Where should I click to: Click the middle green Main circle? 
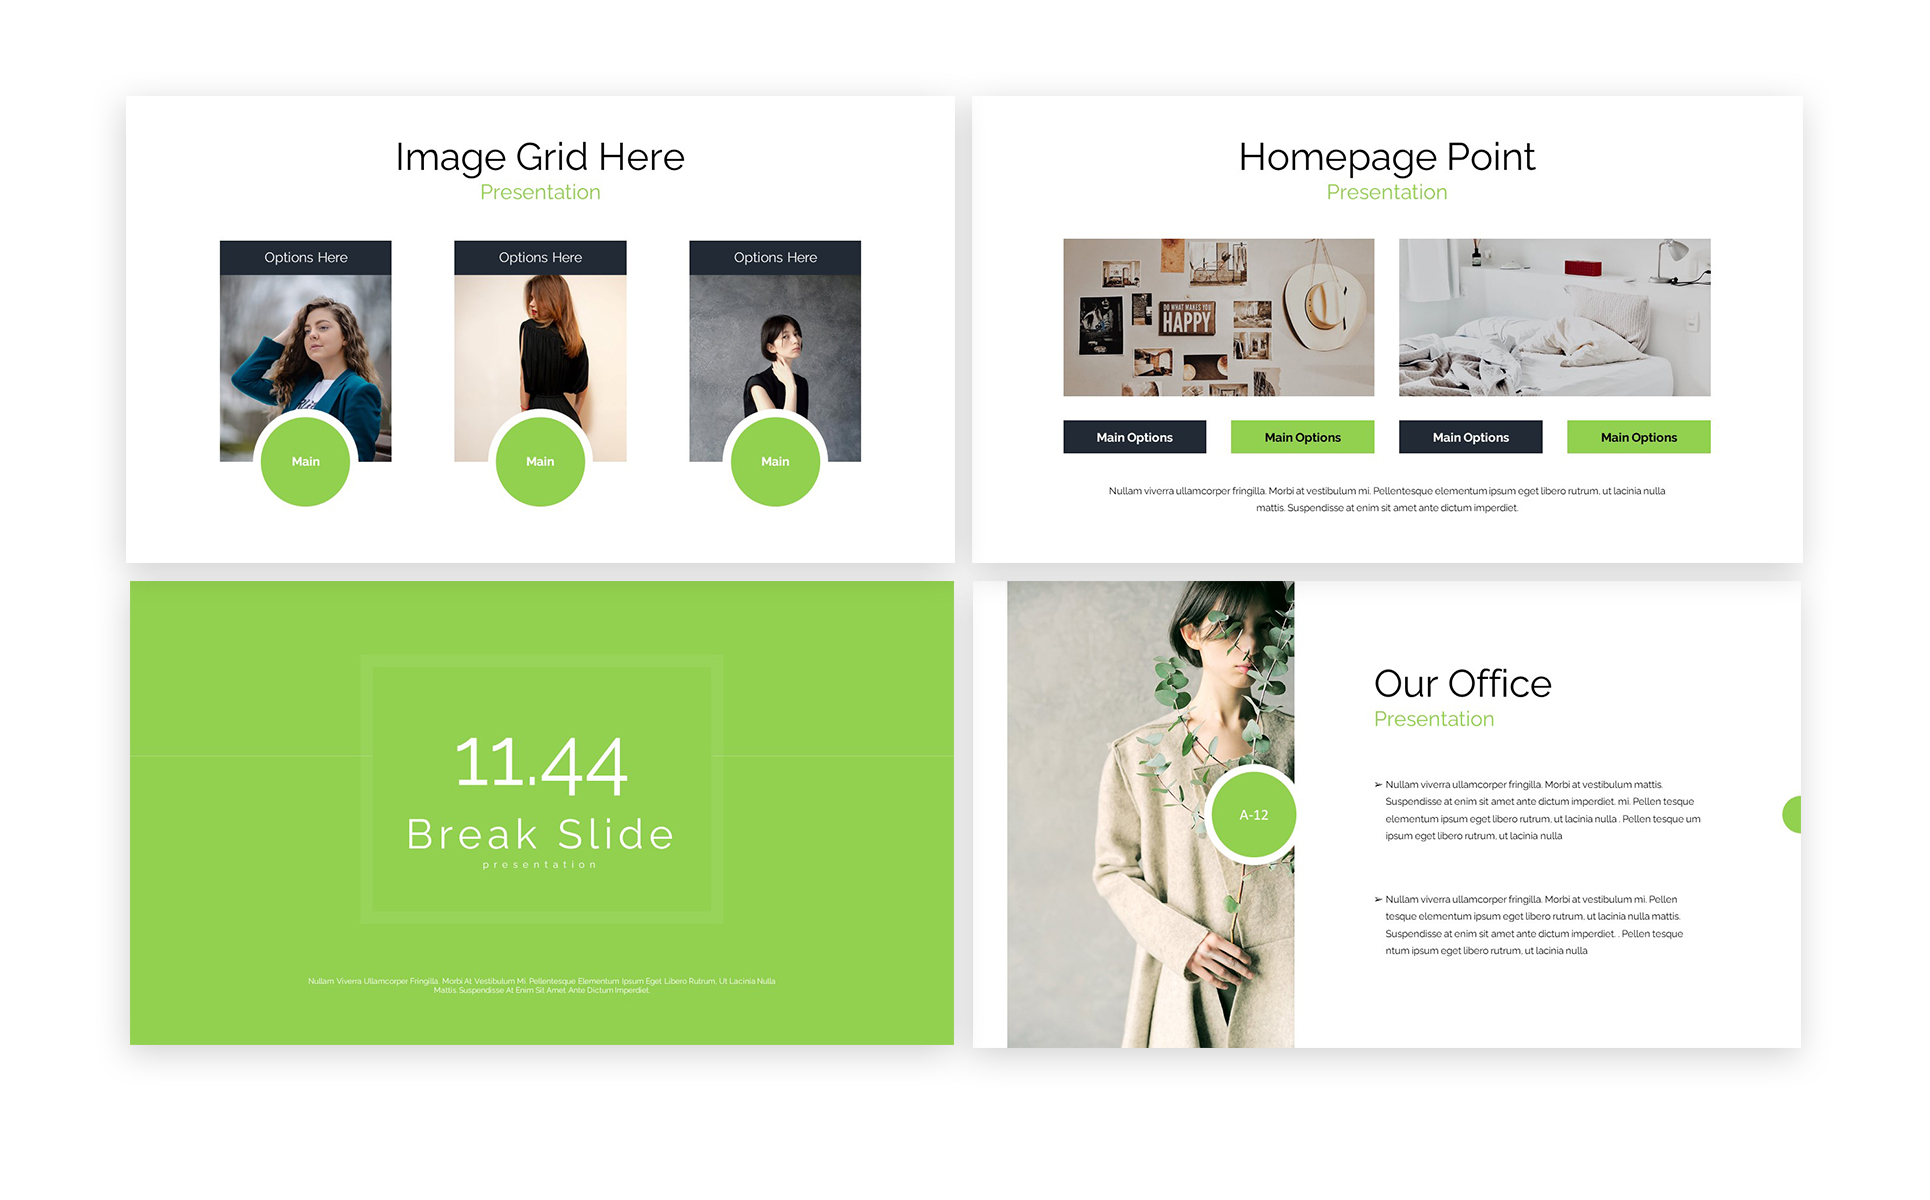[540, 462]
